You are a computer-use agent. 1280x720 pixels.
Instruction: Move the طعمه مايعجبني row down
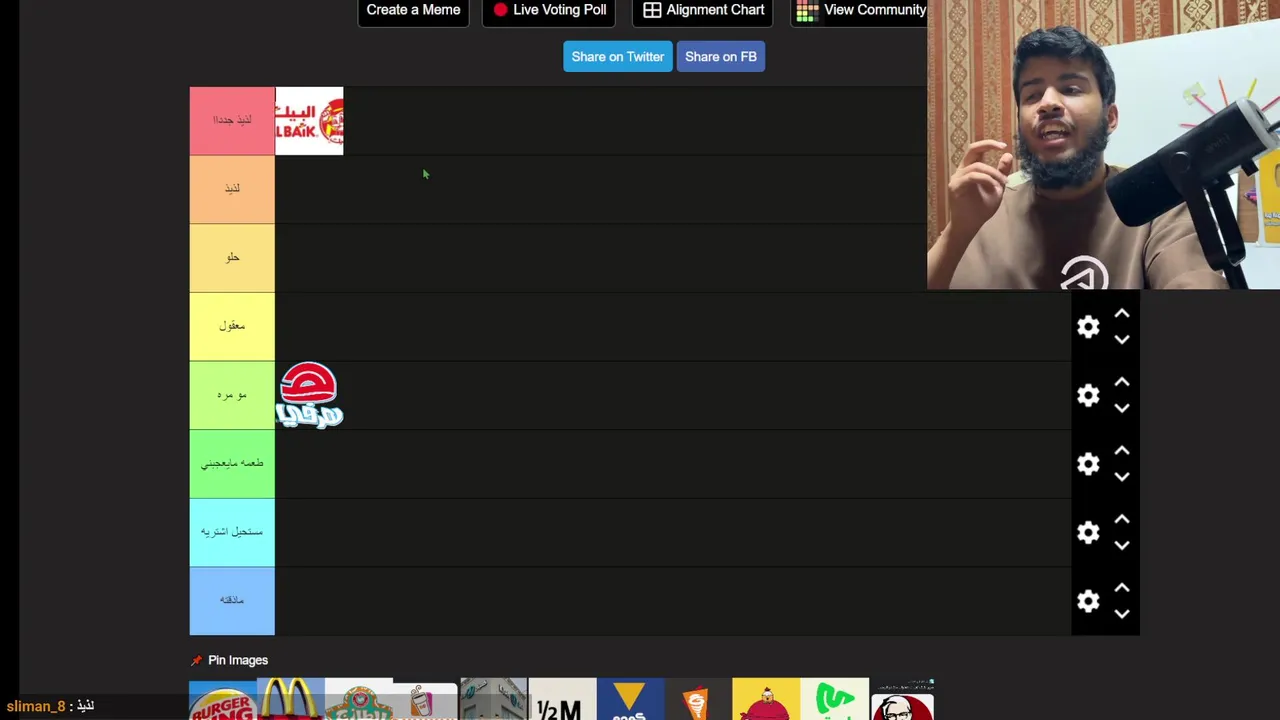[1122, 477]
